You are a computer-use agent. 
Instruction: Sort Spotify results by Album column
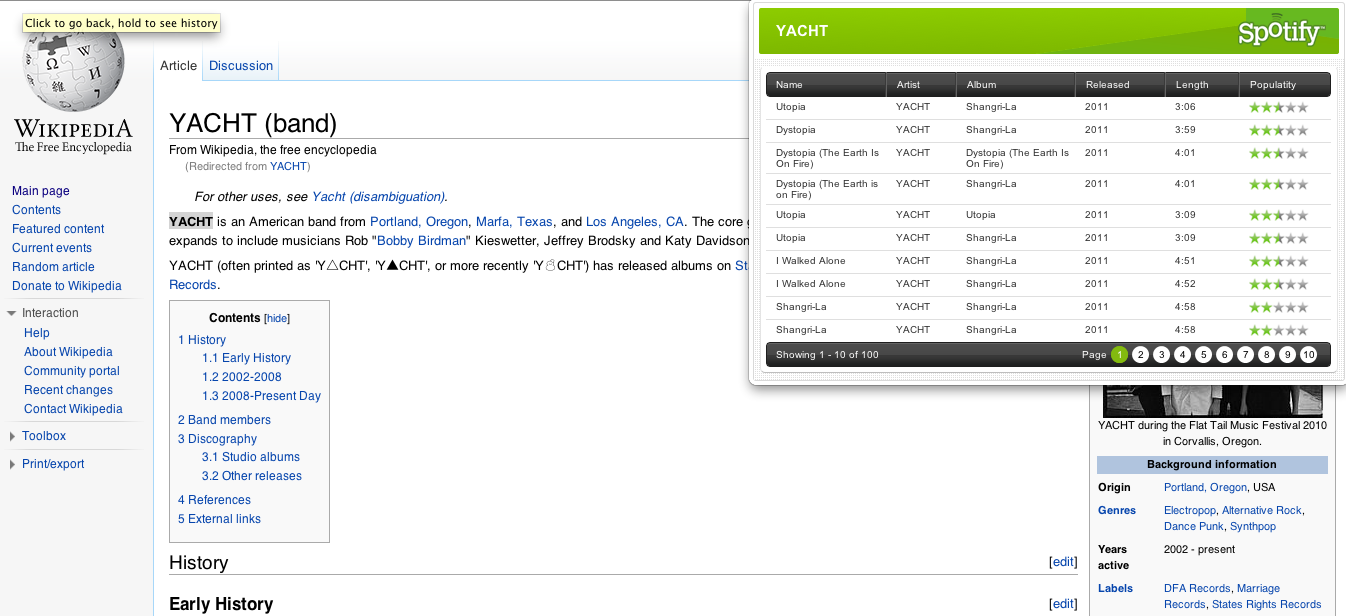click(x=1016, y=85)
